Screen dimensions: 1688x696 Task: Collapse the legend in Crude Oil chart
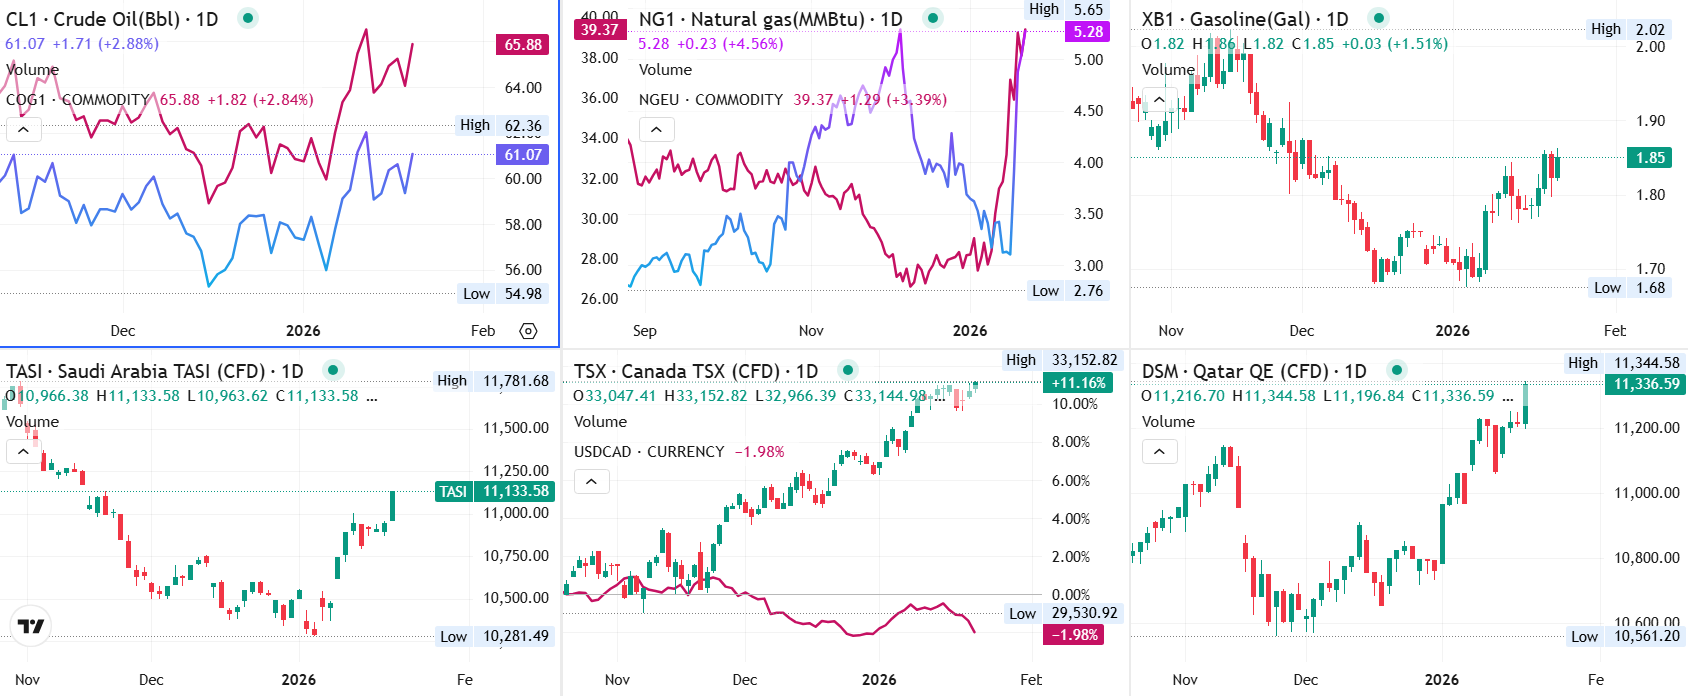click(23, 129)
